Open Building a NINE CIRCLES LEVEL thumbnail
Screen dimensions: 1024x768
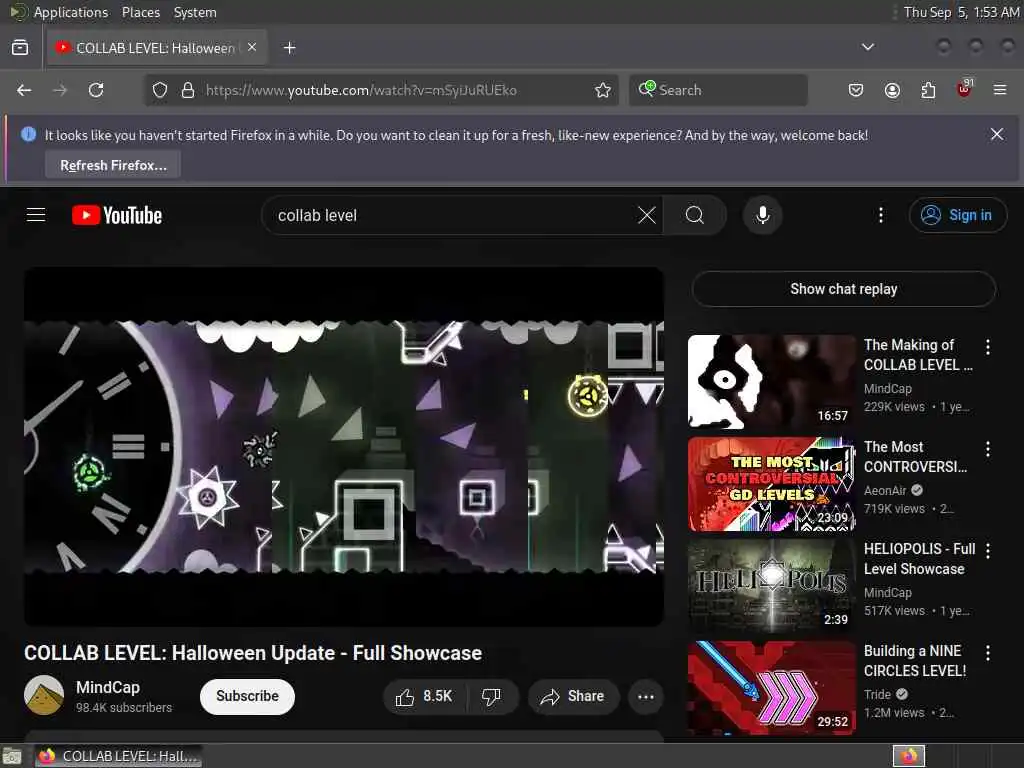point(771,688)
